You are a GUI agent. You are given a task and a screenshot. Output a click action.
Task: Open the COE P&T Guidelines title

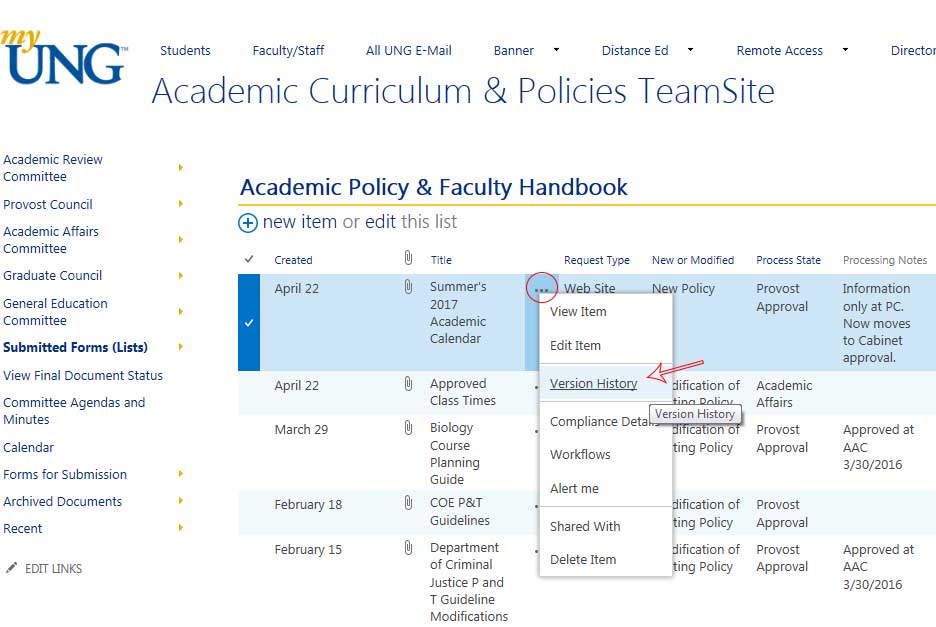[460, 512]
